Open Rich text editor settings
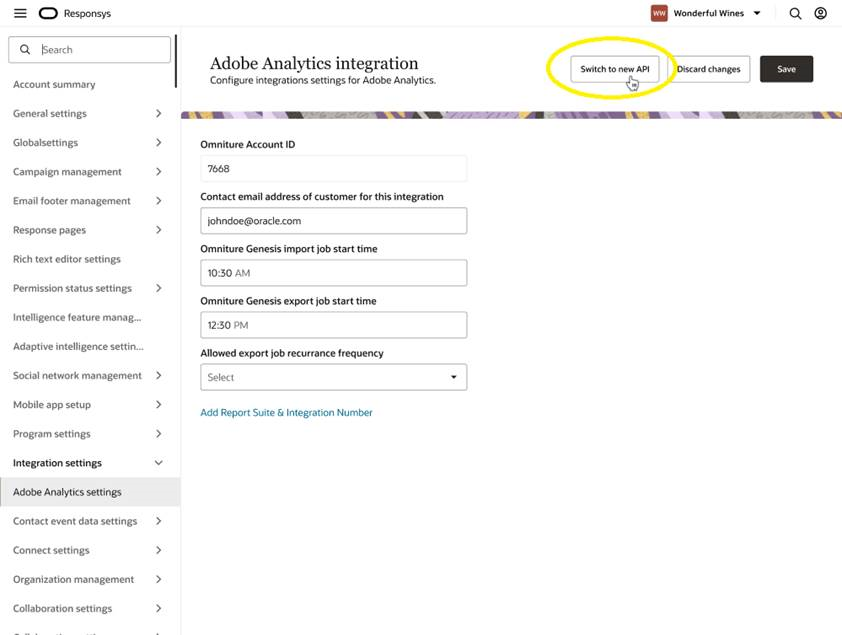 [x=67, y=259]
